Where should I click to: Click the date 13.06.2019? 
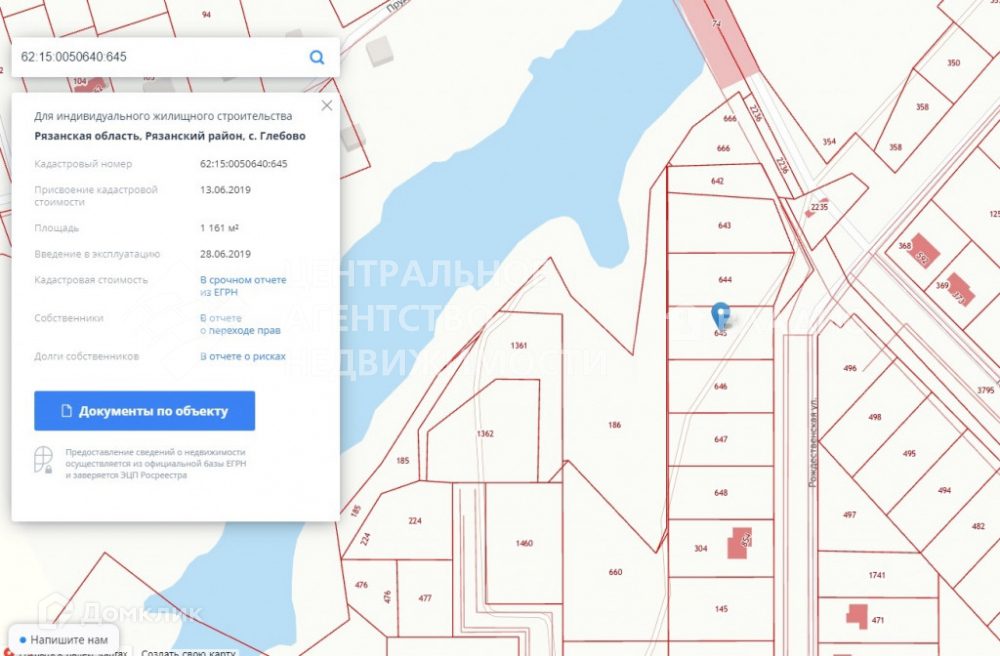coord(225,189)
